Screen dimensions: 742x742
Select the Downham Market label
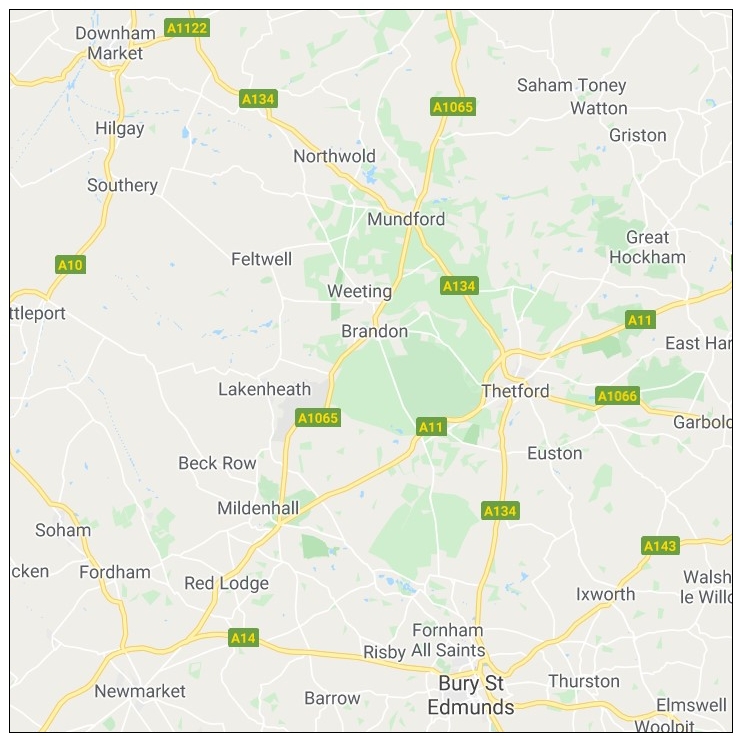[x=115, y=43]
